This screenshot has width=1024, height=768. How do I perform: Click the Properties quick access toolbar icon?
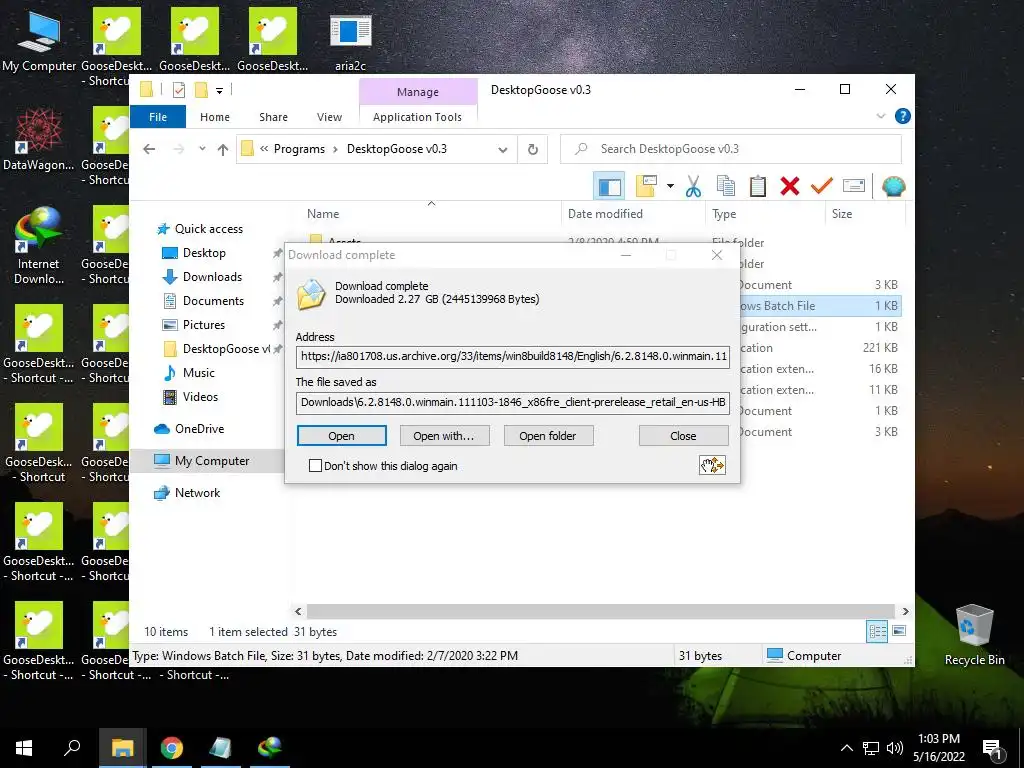pos(178,90)
